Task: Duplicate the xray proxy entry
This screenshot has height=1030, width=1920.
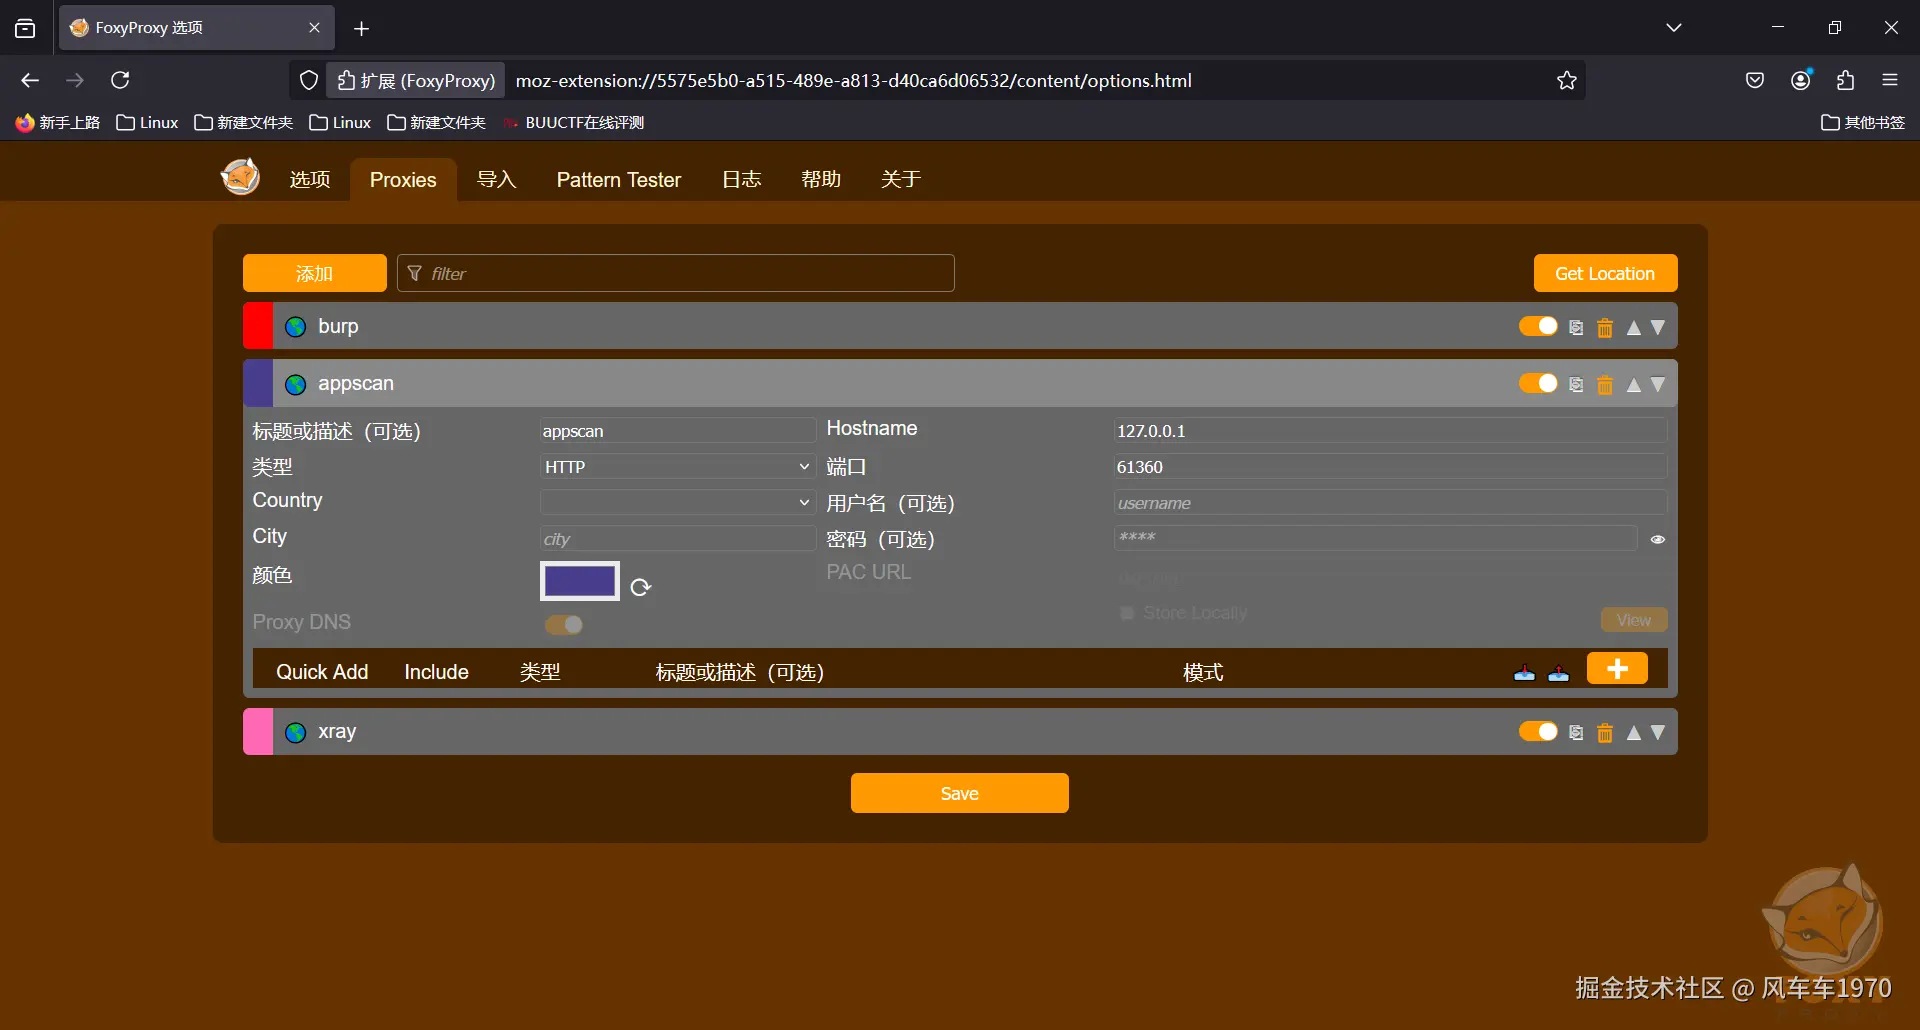Action: (x=1576, y=733)
